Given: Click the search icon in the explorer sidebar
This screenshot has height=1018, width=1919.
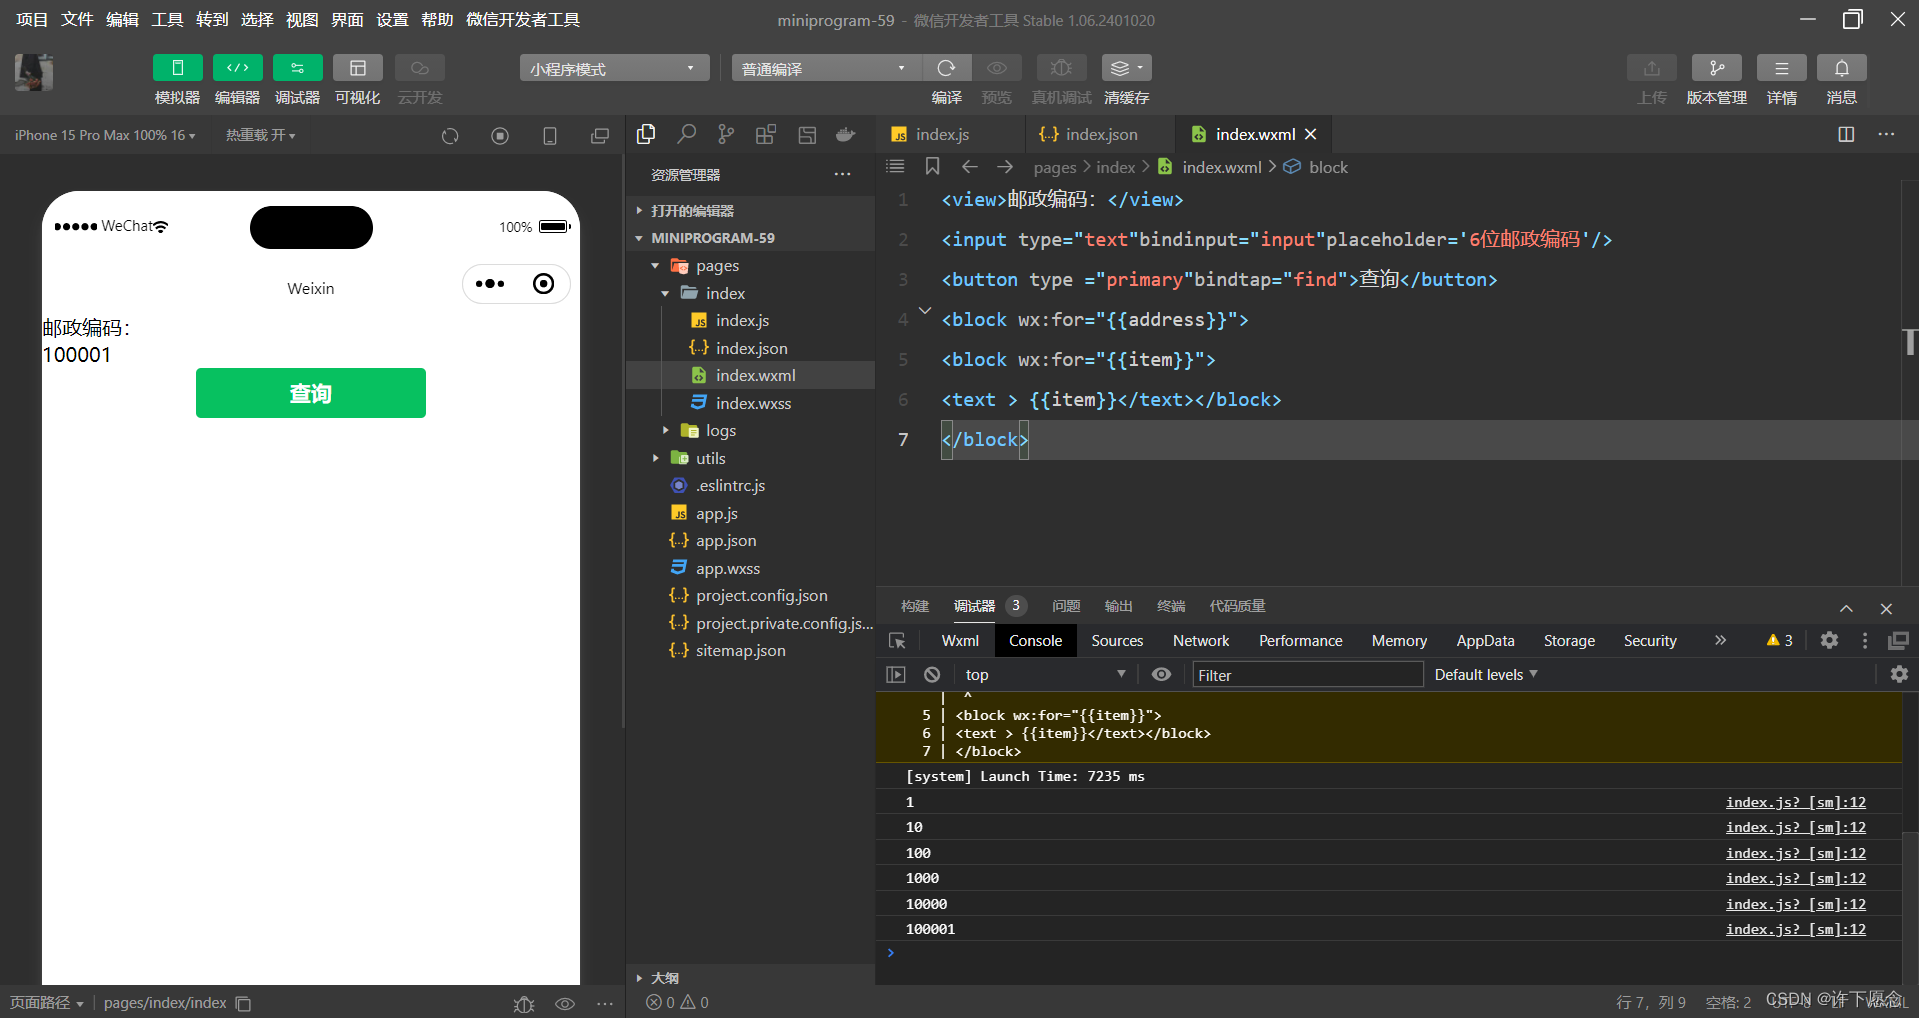Looking at the screenshot, I should point(686,135).
